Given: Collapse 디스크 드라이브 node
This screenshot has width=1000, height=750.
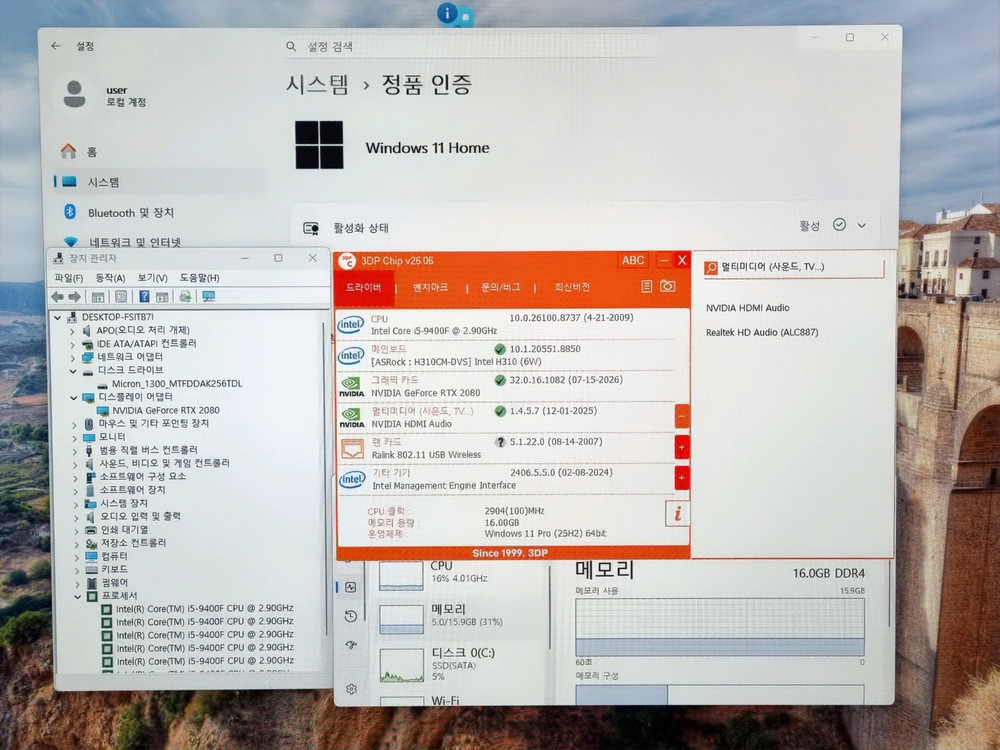Looking at the screenshot, I should [73, 371].
